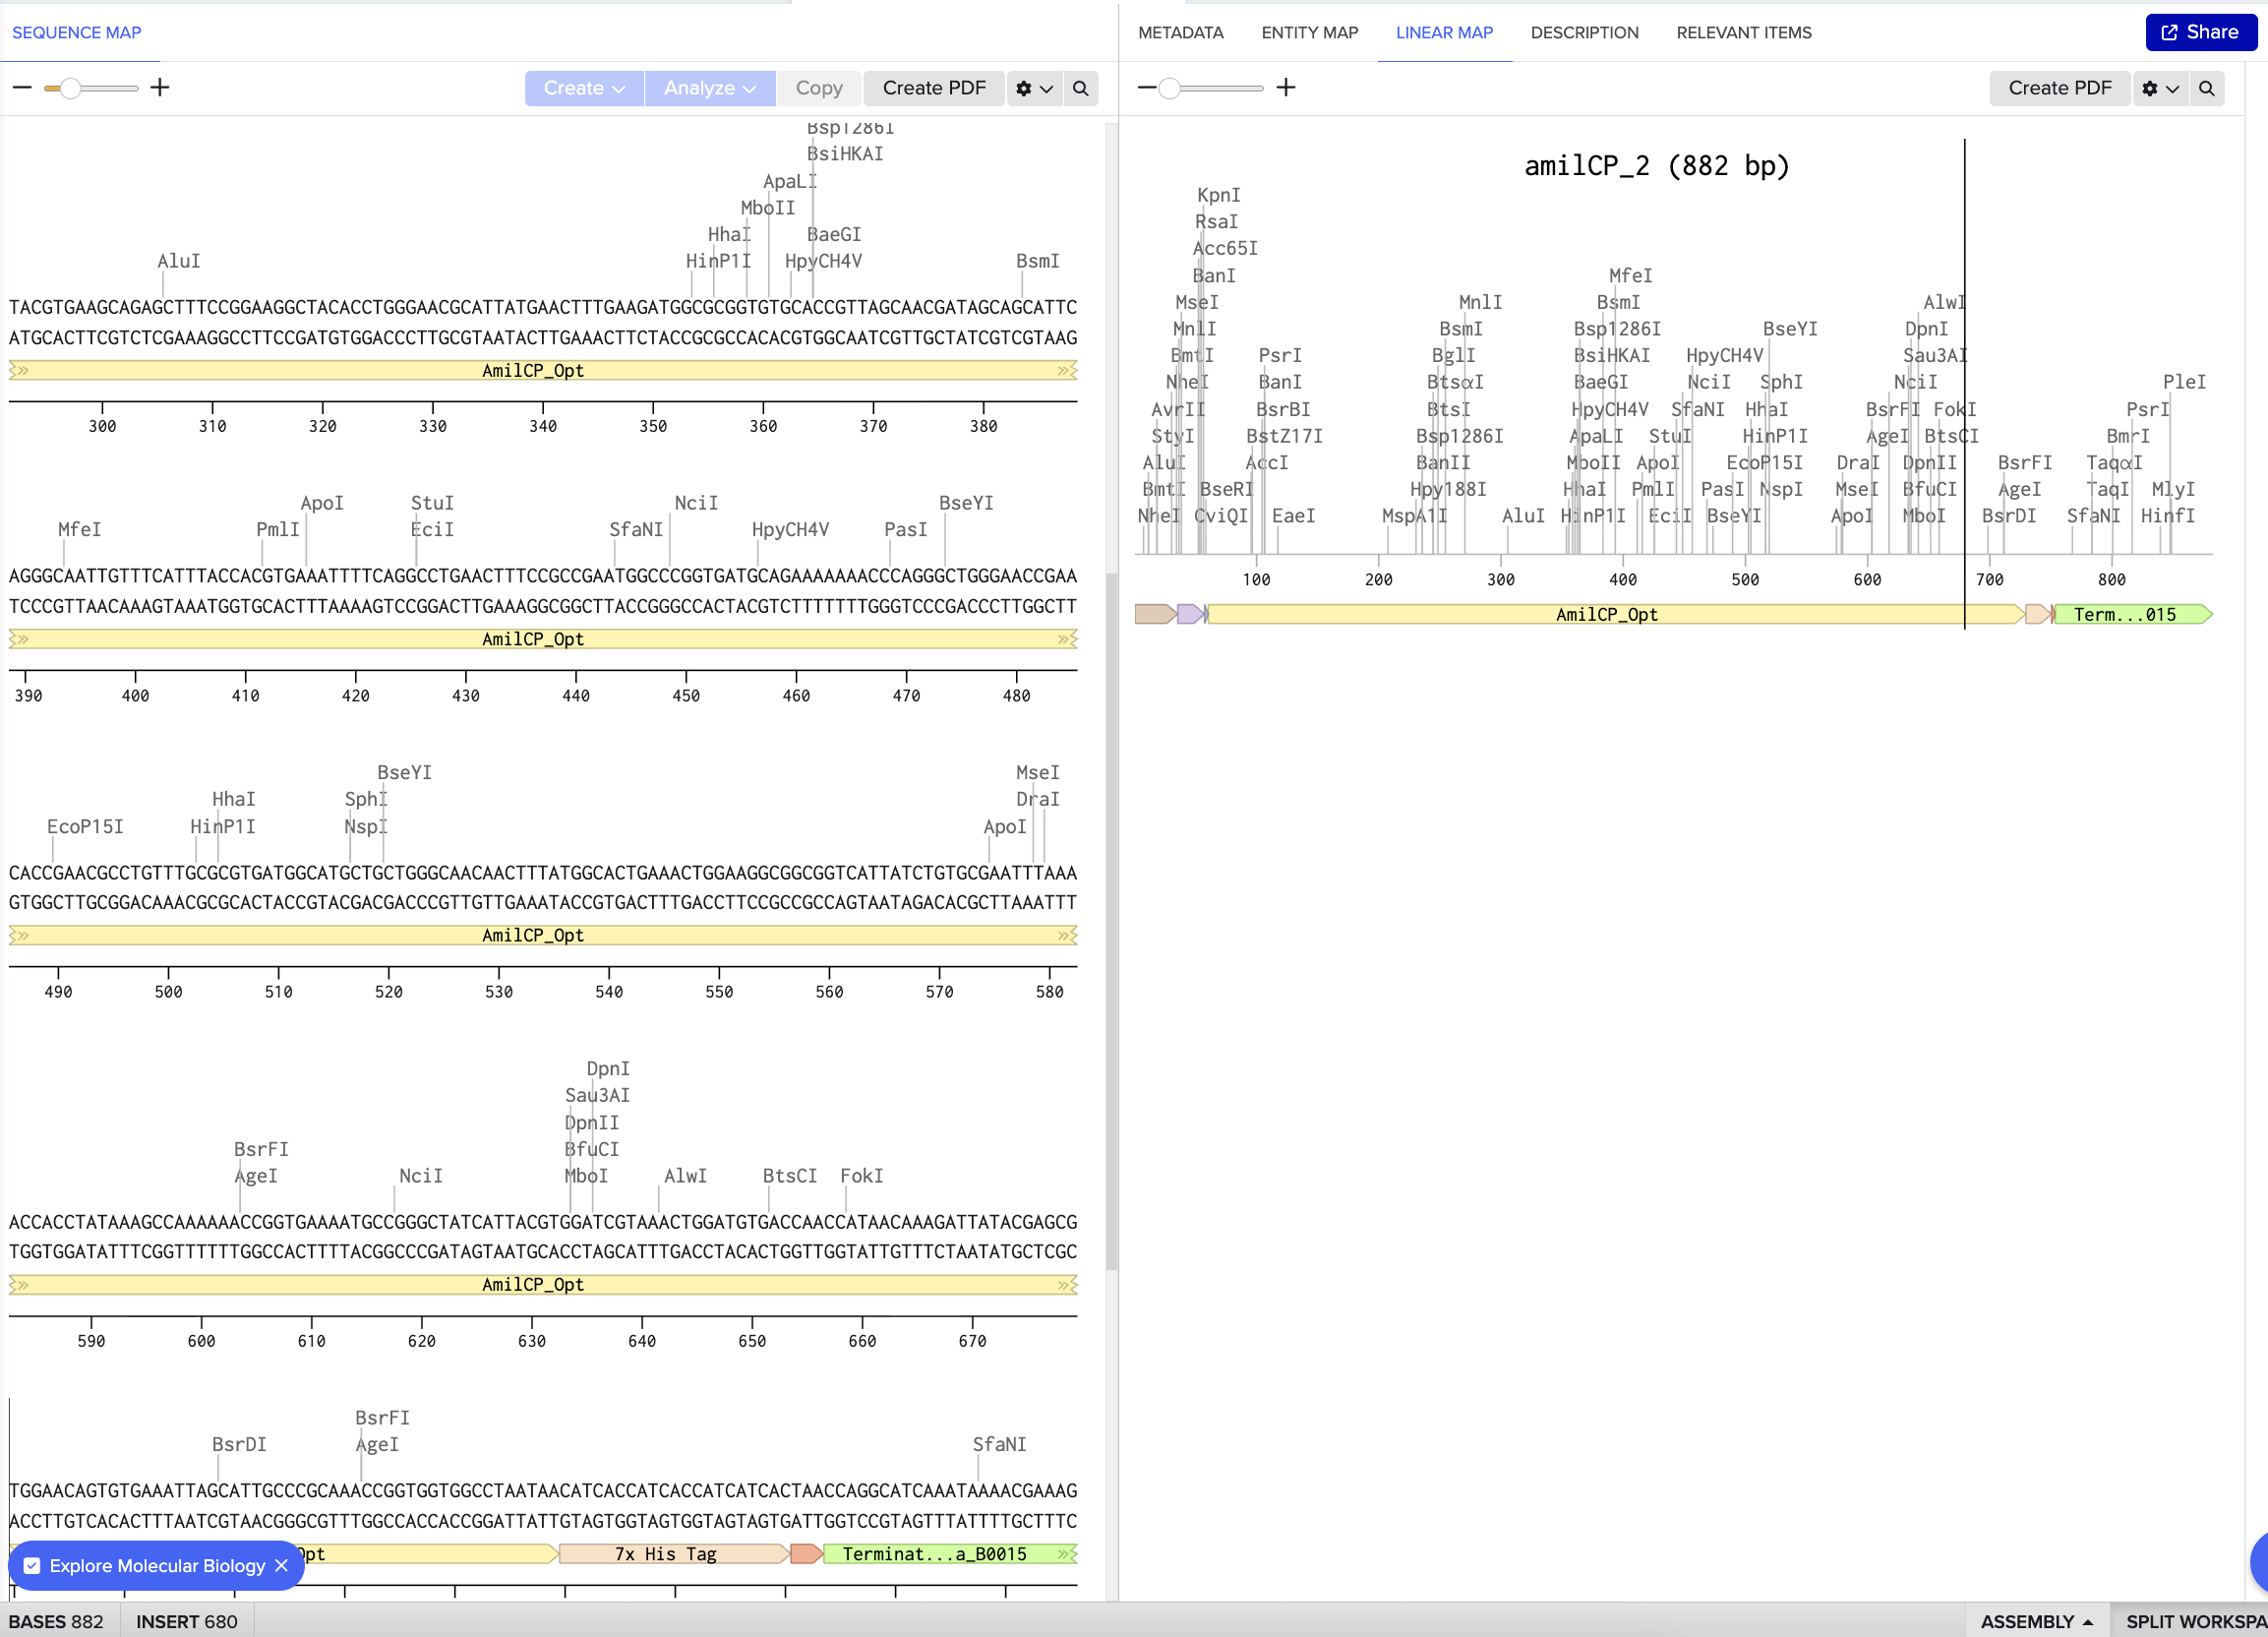2268x1637 pixels.
Task: Open the Create dropdown
Action: (583, 88)
